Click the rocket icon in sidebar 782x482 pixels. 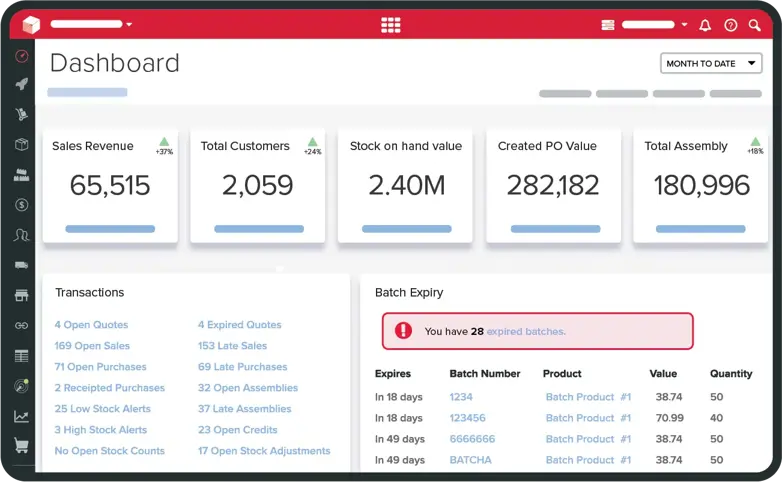(x=21, y=84)
